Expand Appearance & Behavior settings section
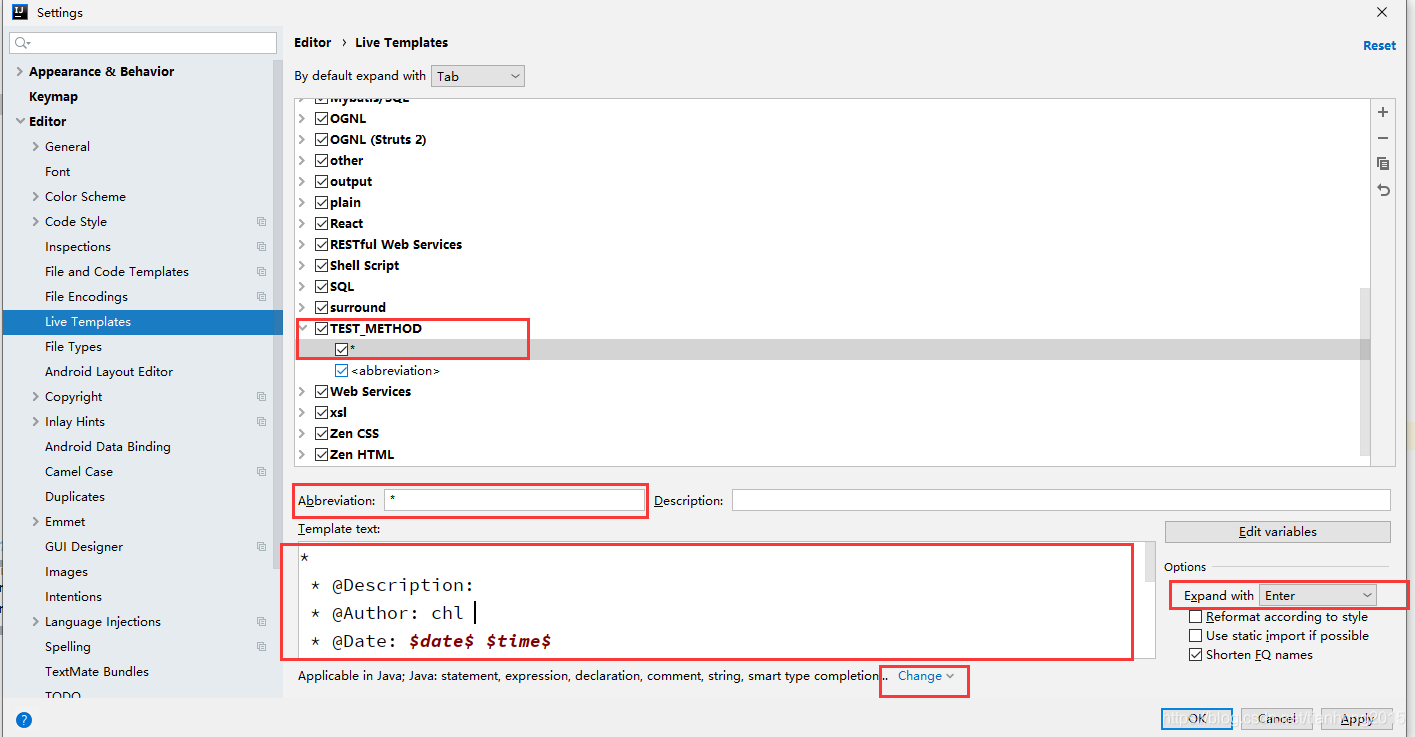Screen dimensions: 1415x737 point(20,72)
